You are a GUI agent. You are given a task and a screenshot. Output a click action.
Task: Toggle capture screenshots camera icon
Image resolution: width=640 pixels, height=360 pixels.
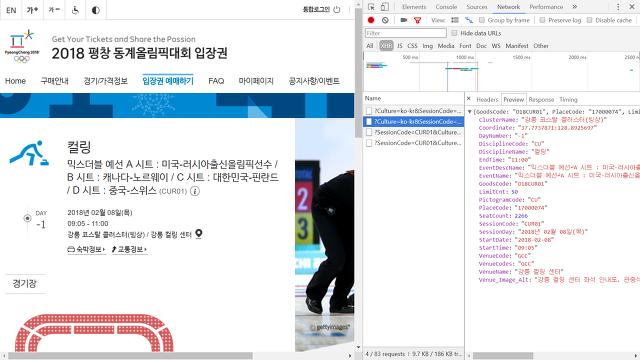[404, 20]
